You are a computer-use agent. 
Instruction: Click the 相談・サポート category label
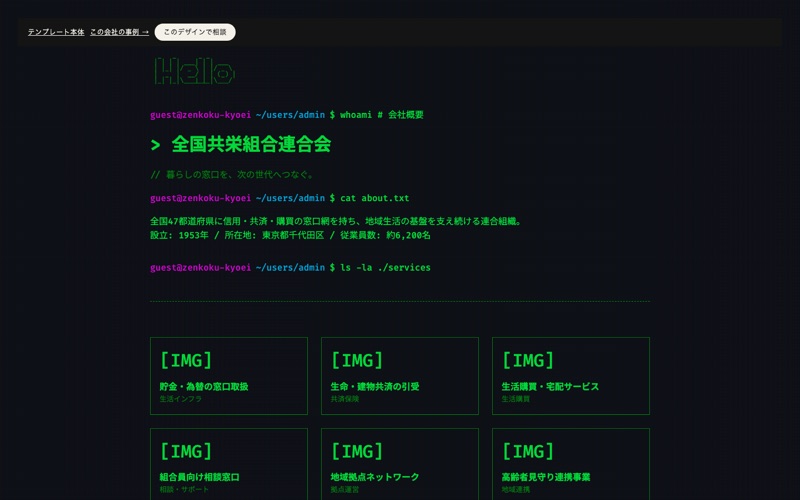(184, 490)
